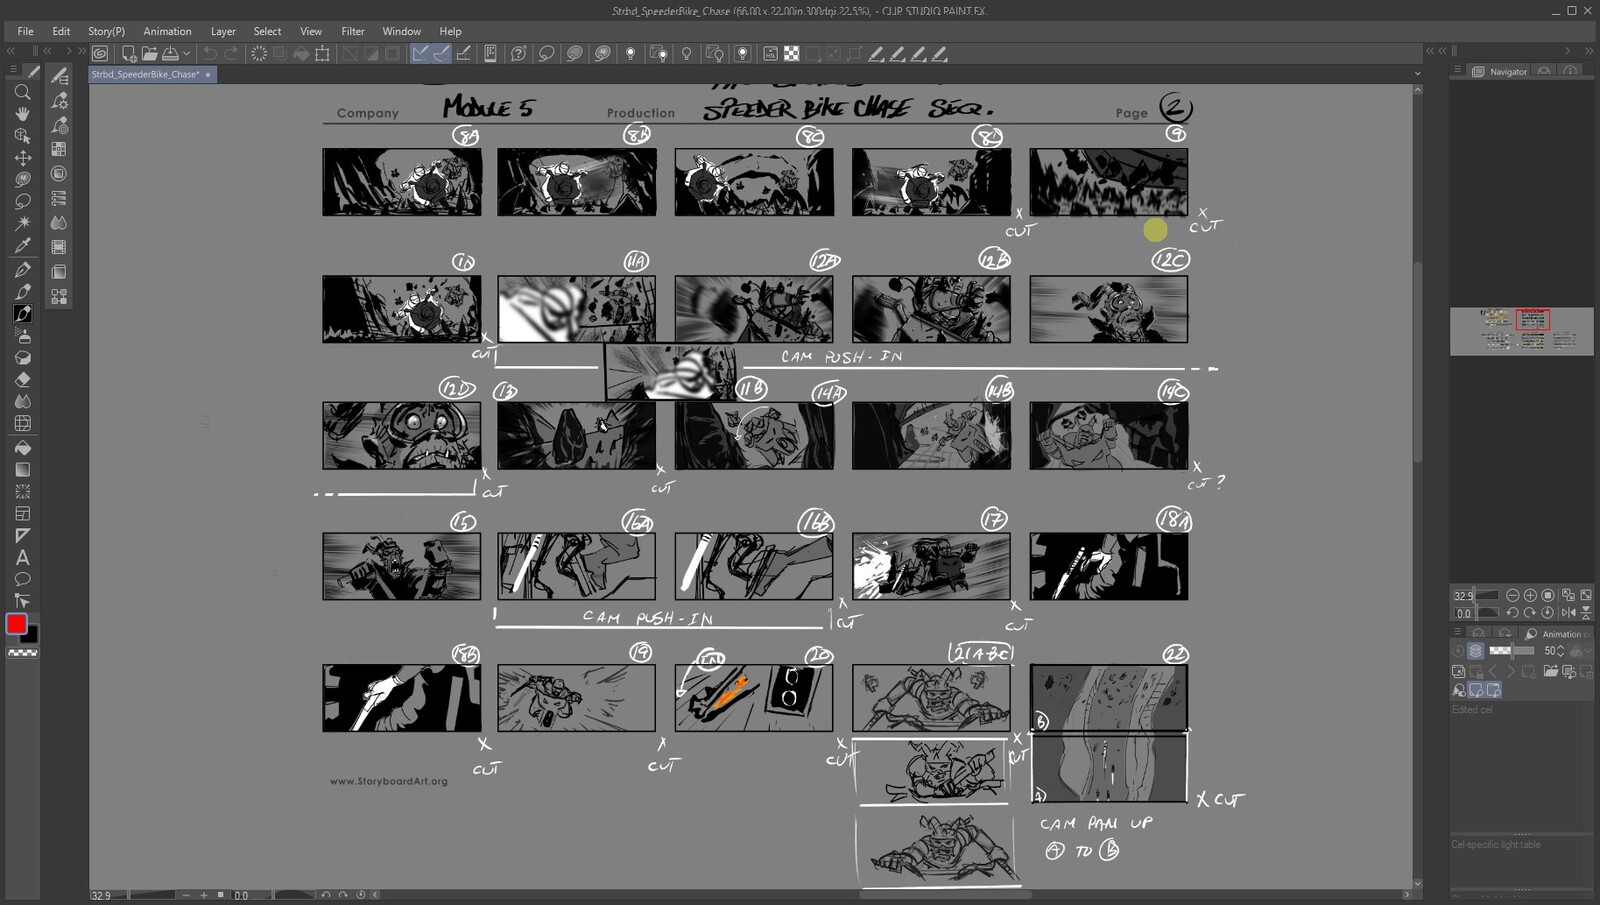Screen dimensions: 1600x905
Task: Open the tool palette menu button
Action: 12,71
